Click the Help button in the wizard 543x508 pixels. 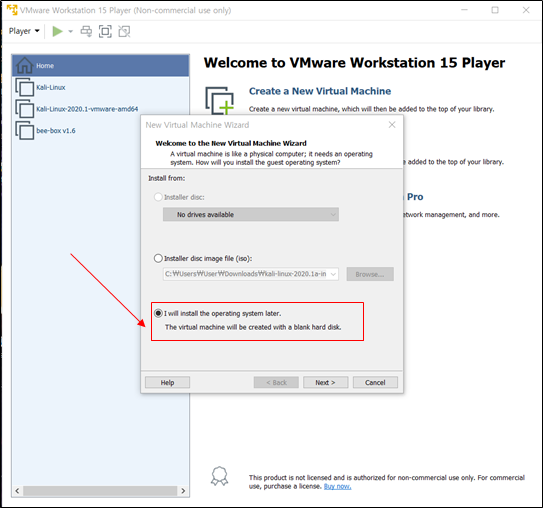(167, 382)
